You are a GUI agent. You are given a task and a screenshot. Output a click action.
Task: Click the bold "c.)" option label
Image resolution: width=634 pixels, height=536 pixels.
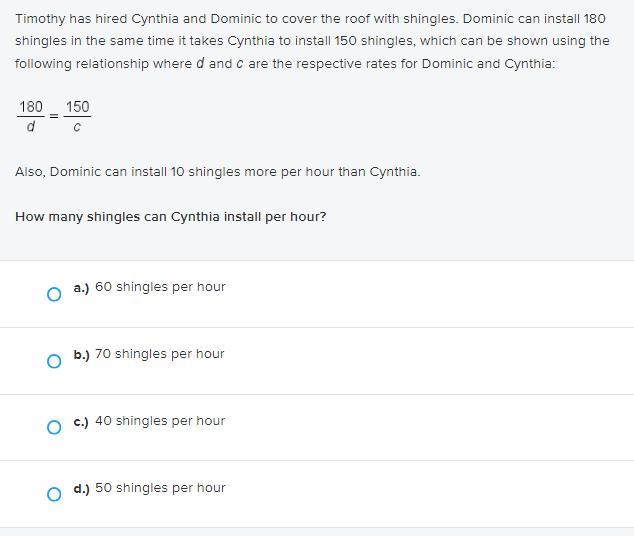(x=82, y=422)
